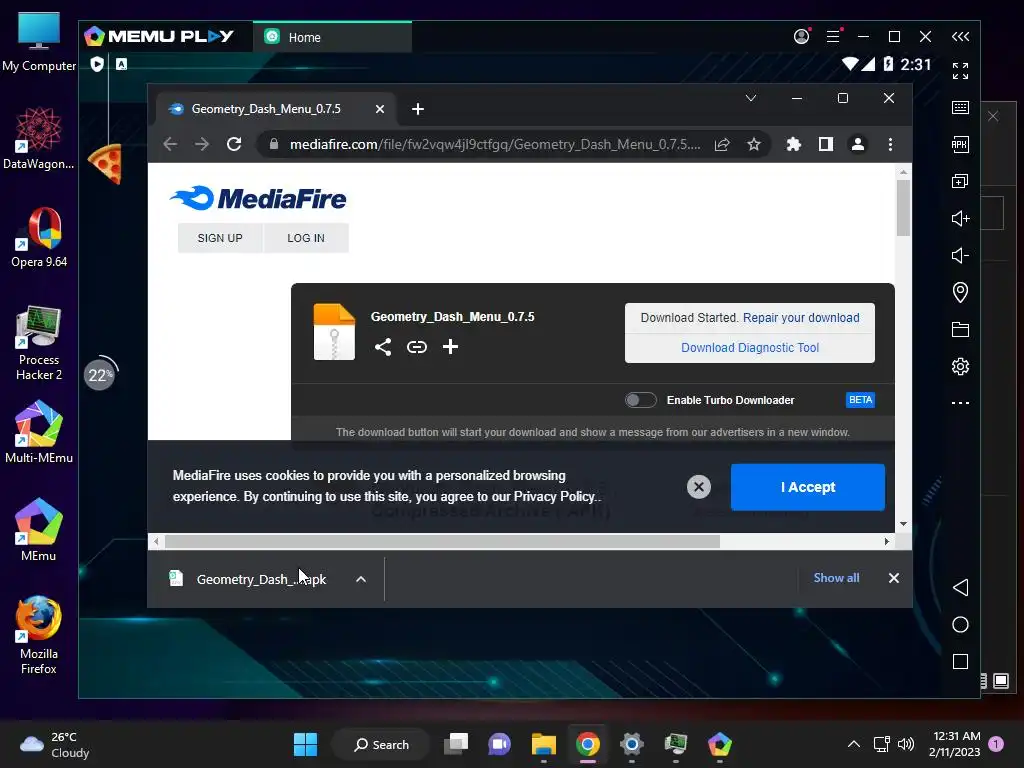Copy link with the chain icon

point(417,347)
